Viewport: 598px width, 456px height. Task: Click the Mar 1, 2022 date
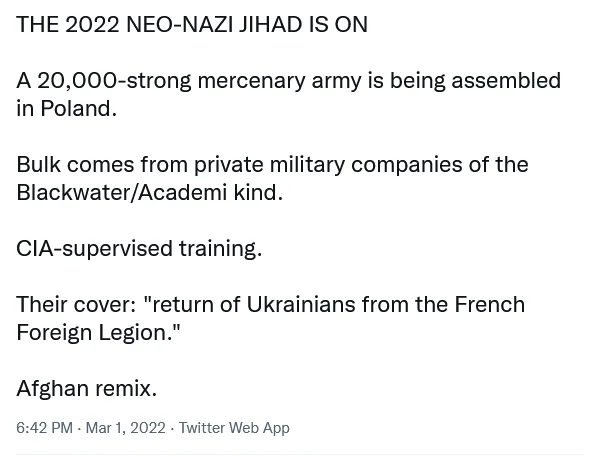(125, 428)
